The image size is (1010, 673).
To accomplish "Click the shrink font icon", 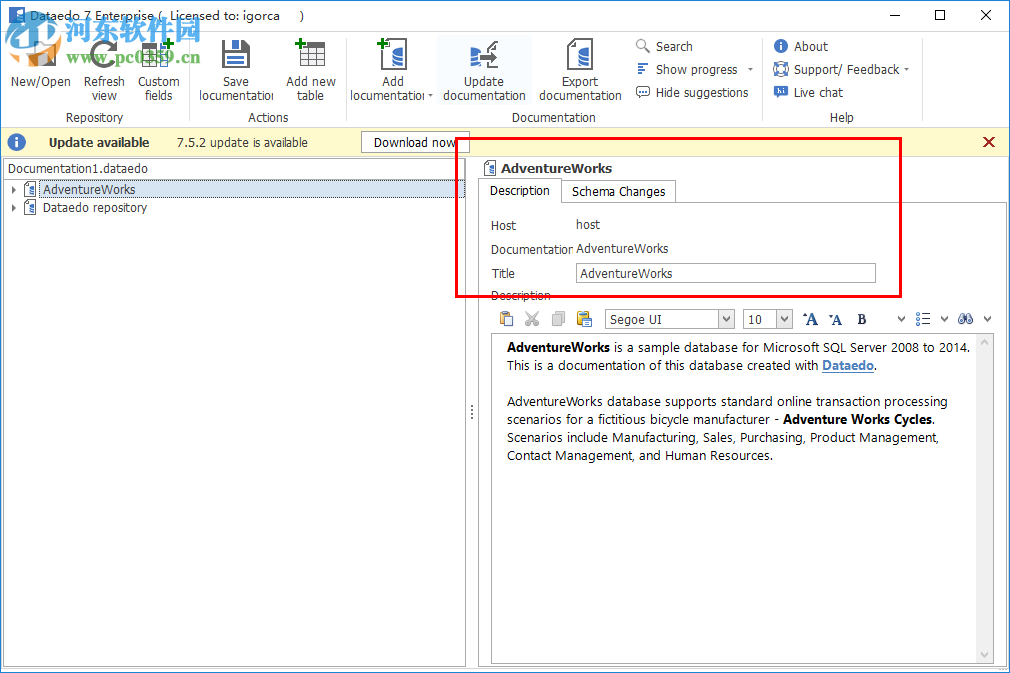I will 835,319.
